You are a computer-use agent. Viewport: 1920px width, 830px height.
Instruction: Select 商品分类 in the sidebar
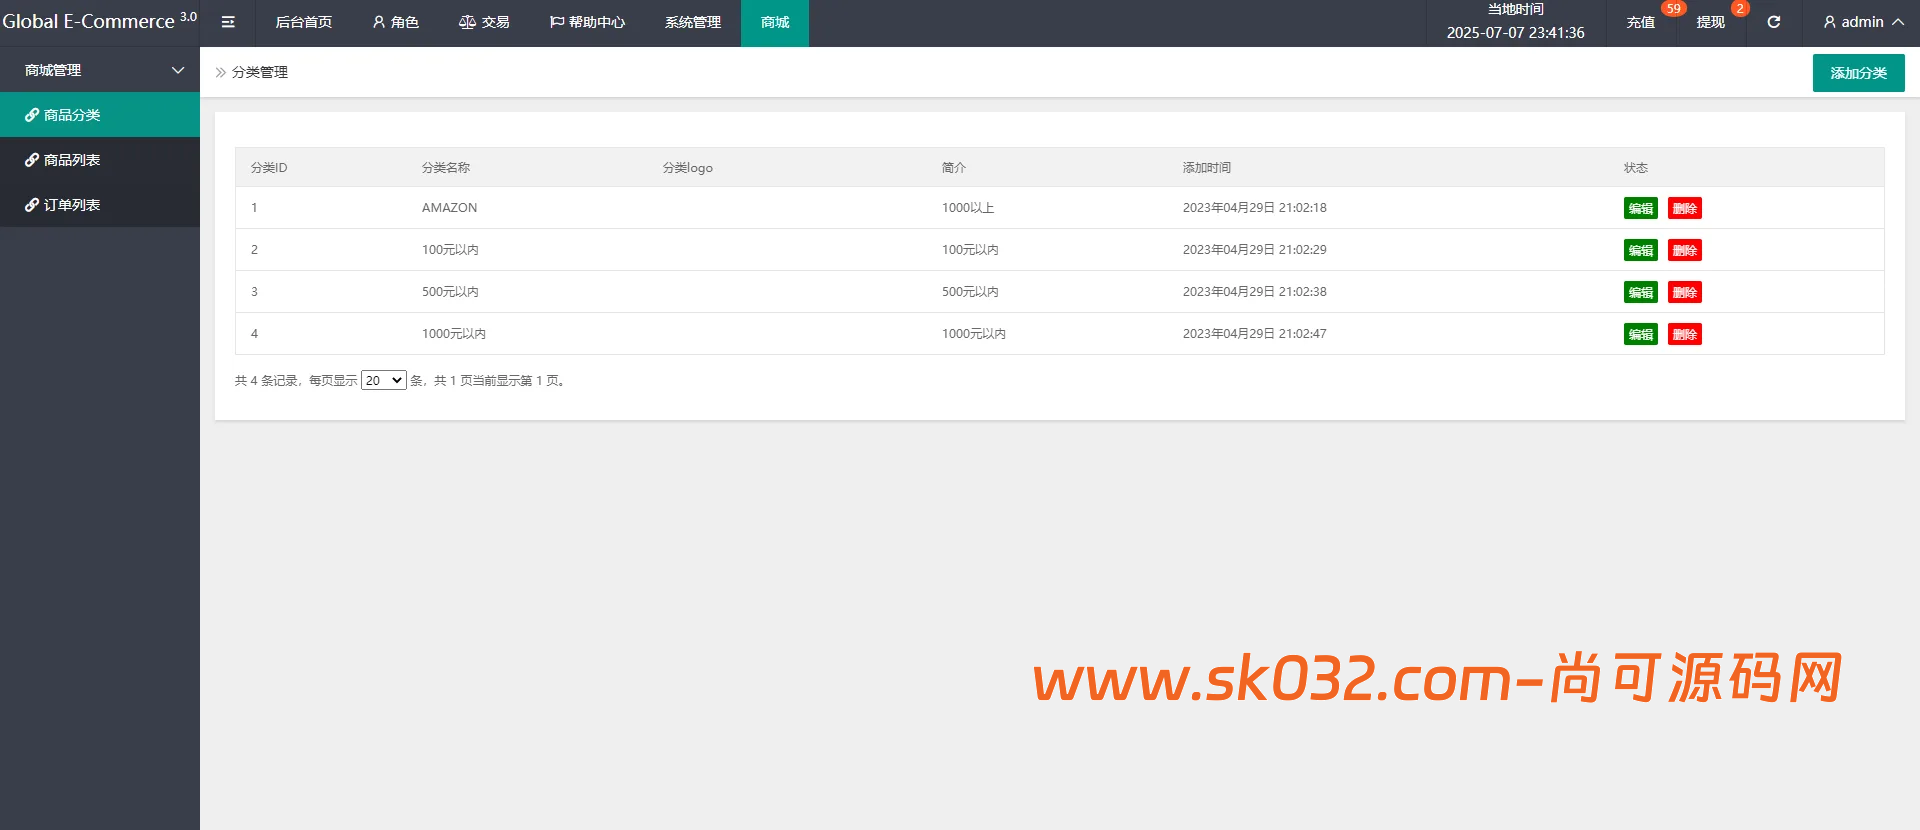[x=72, y=115]
